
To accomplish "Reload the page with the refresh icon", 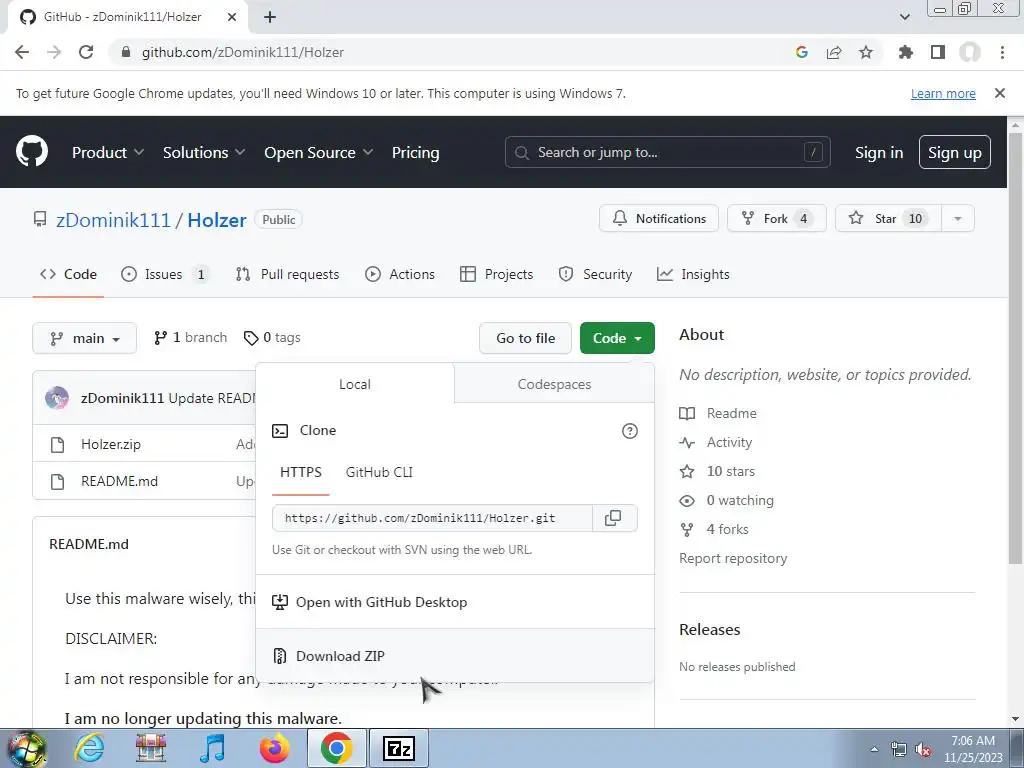I will point(86,52).
